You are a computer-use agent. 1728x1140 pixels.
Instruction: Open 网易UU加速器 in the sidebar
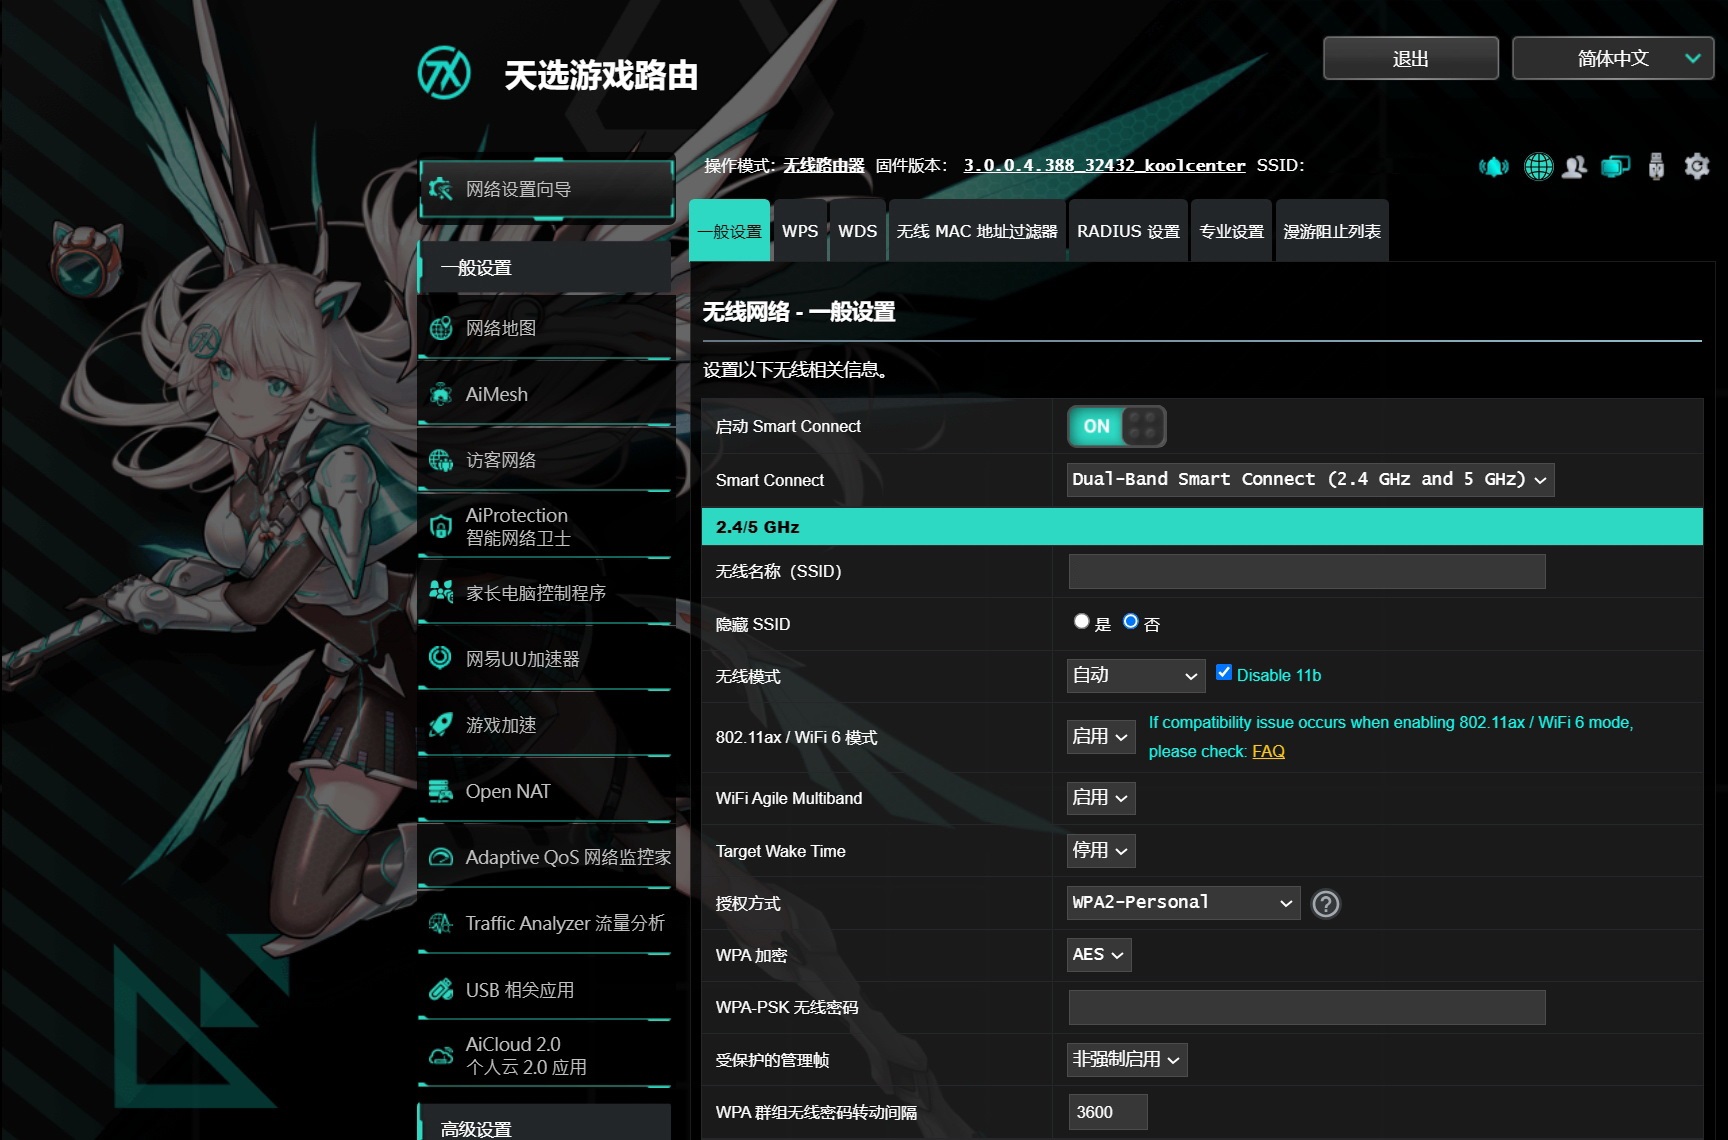(x=546, y=659)
